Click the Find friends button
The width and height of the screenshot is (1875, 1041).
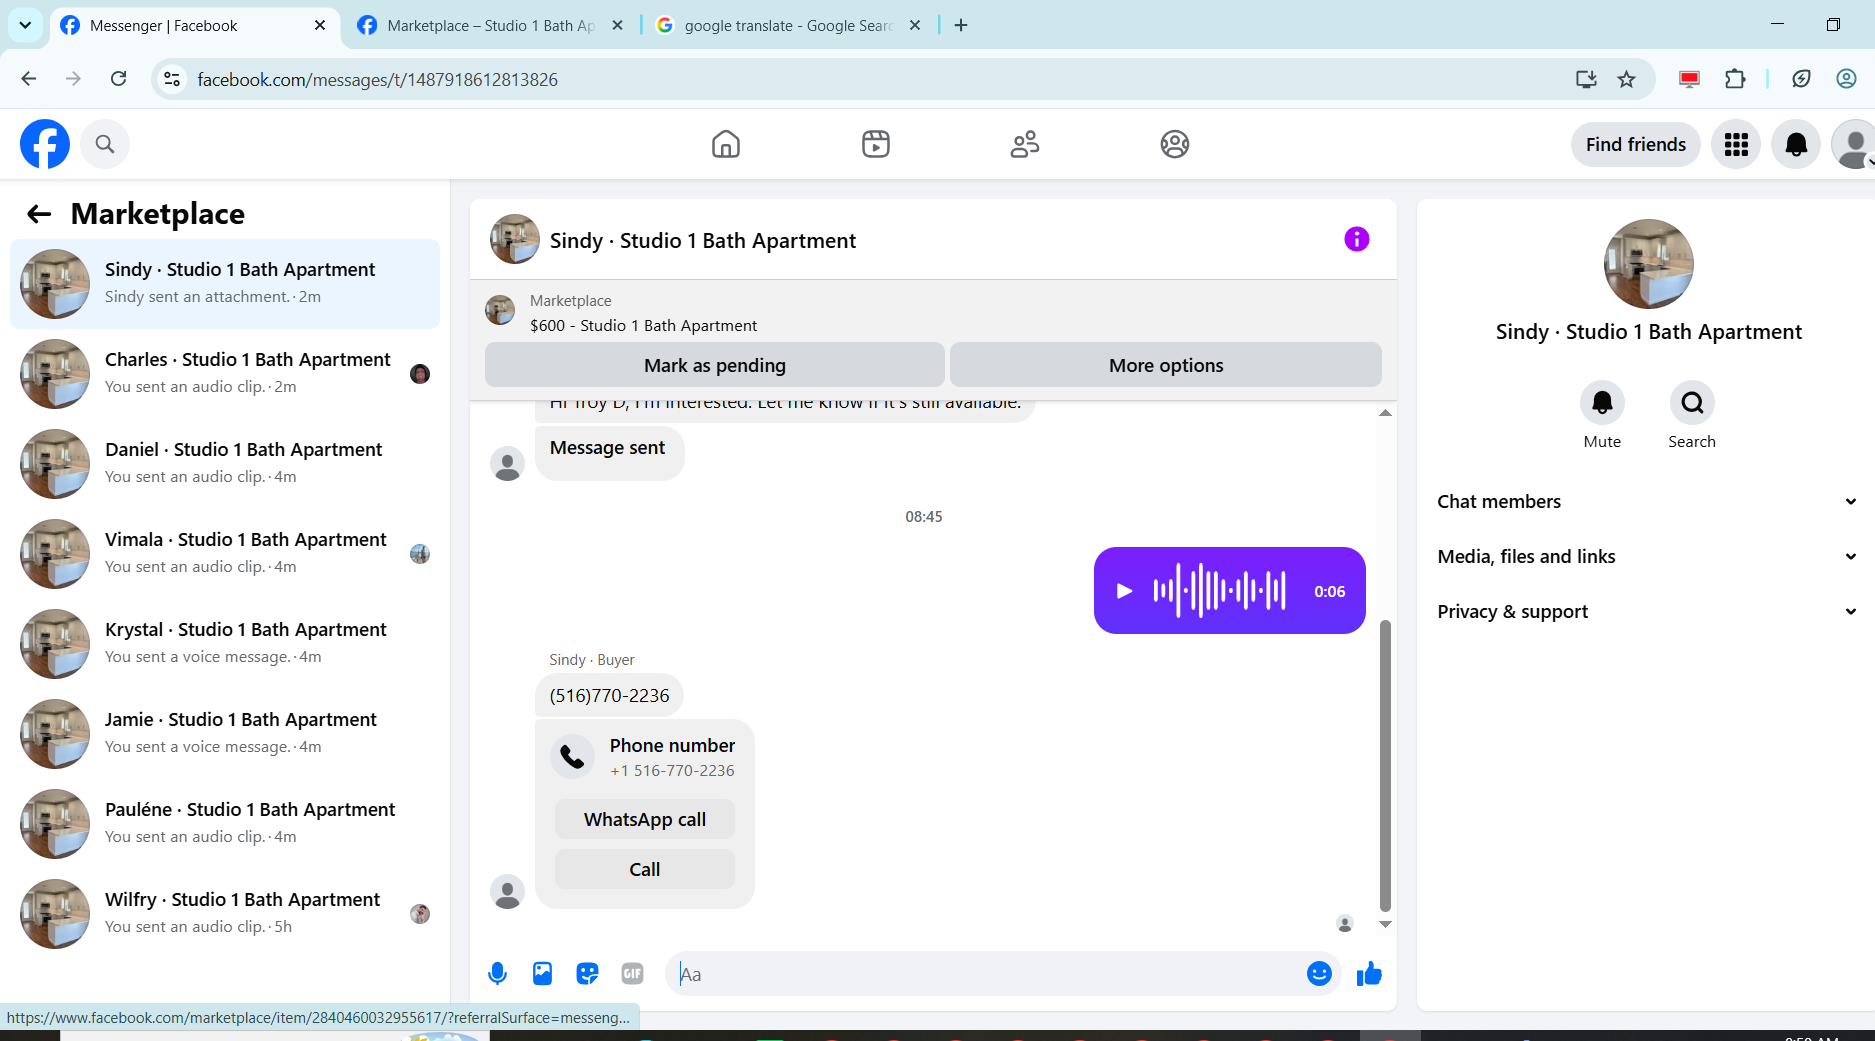pyautogui.click(x=1636, y=144)
